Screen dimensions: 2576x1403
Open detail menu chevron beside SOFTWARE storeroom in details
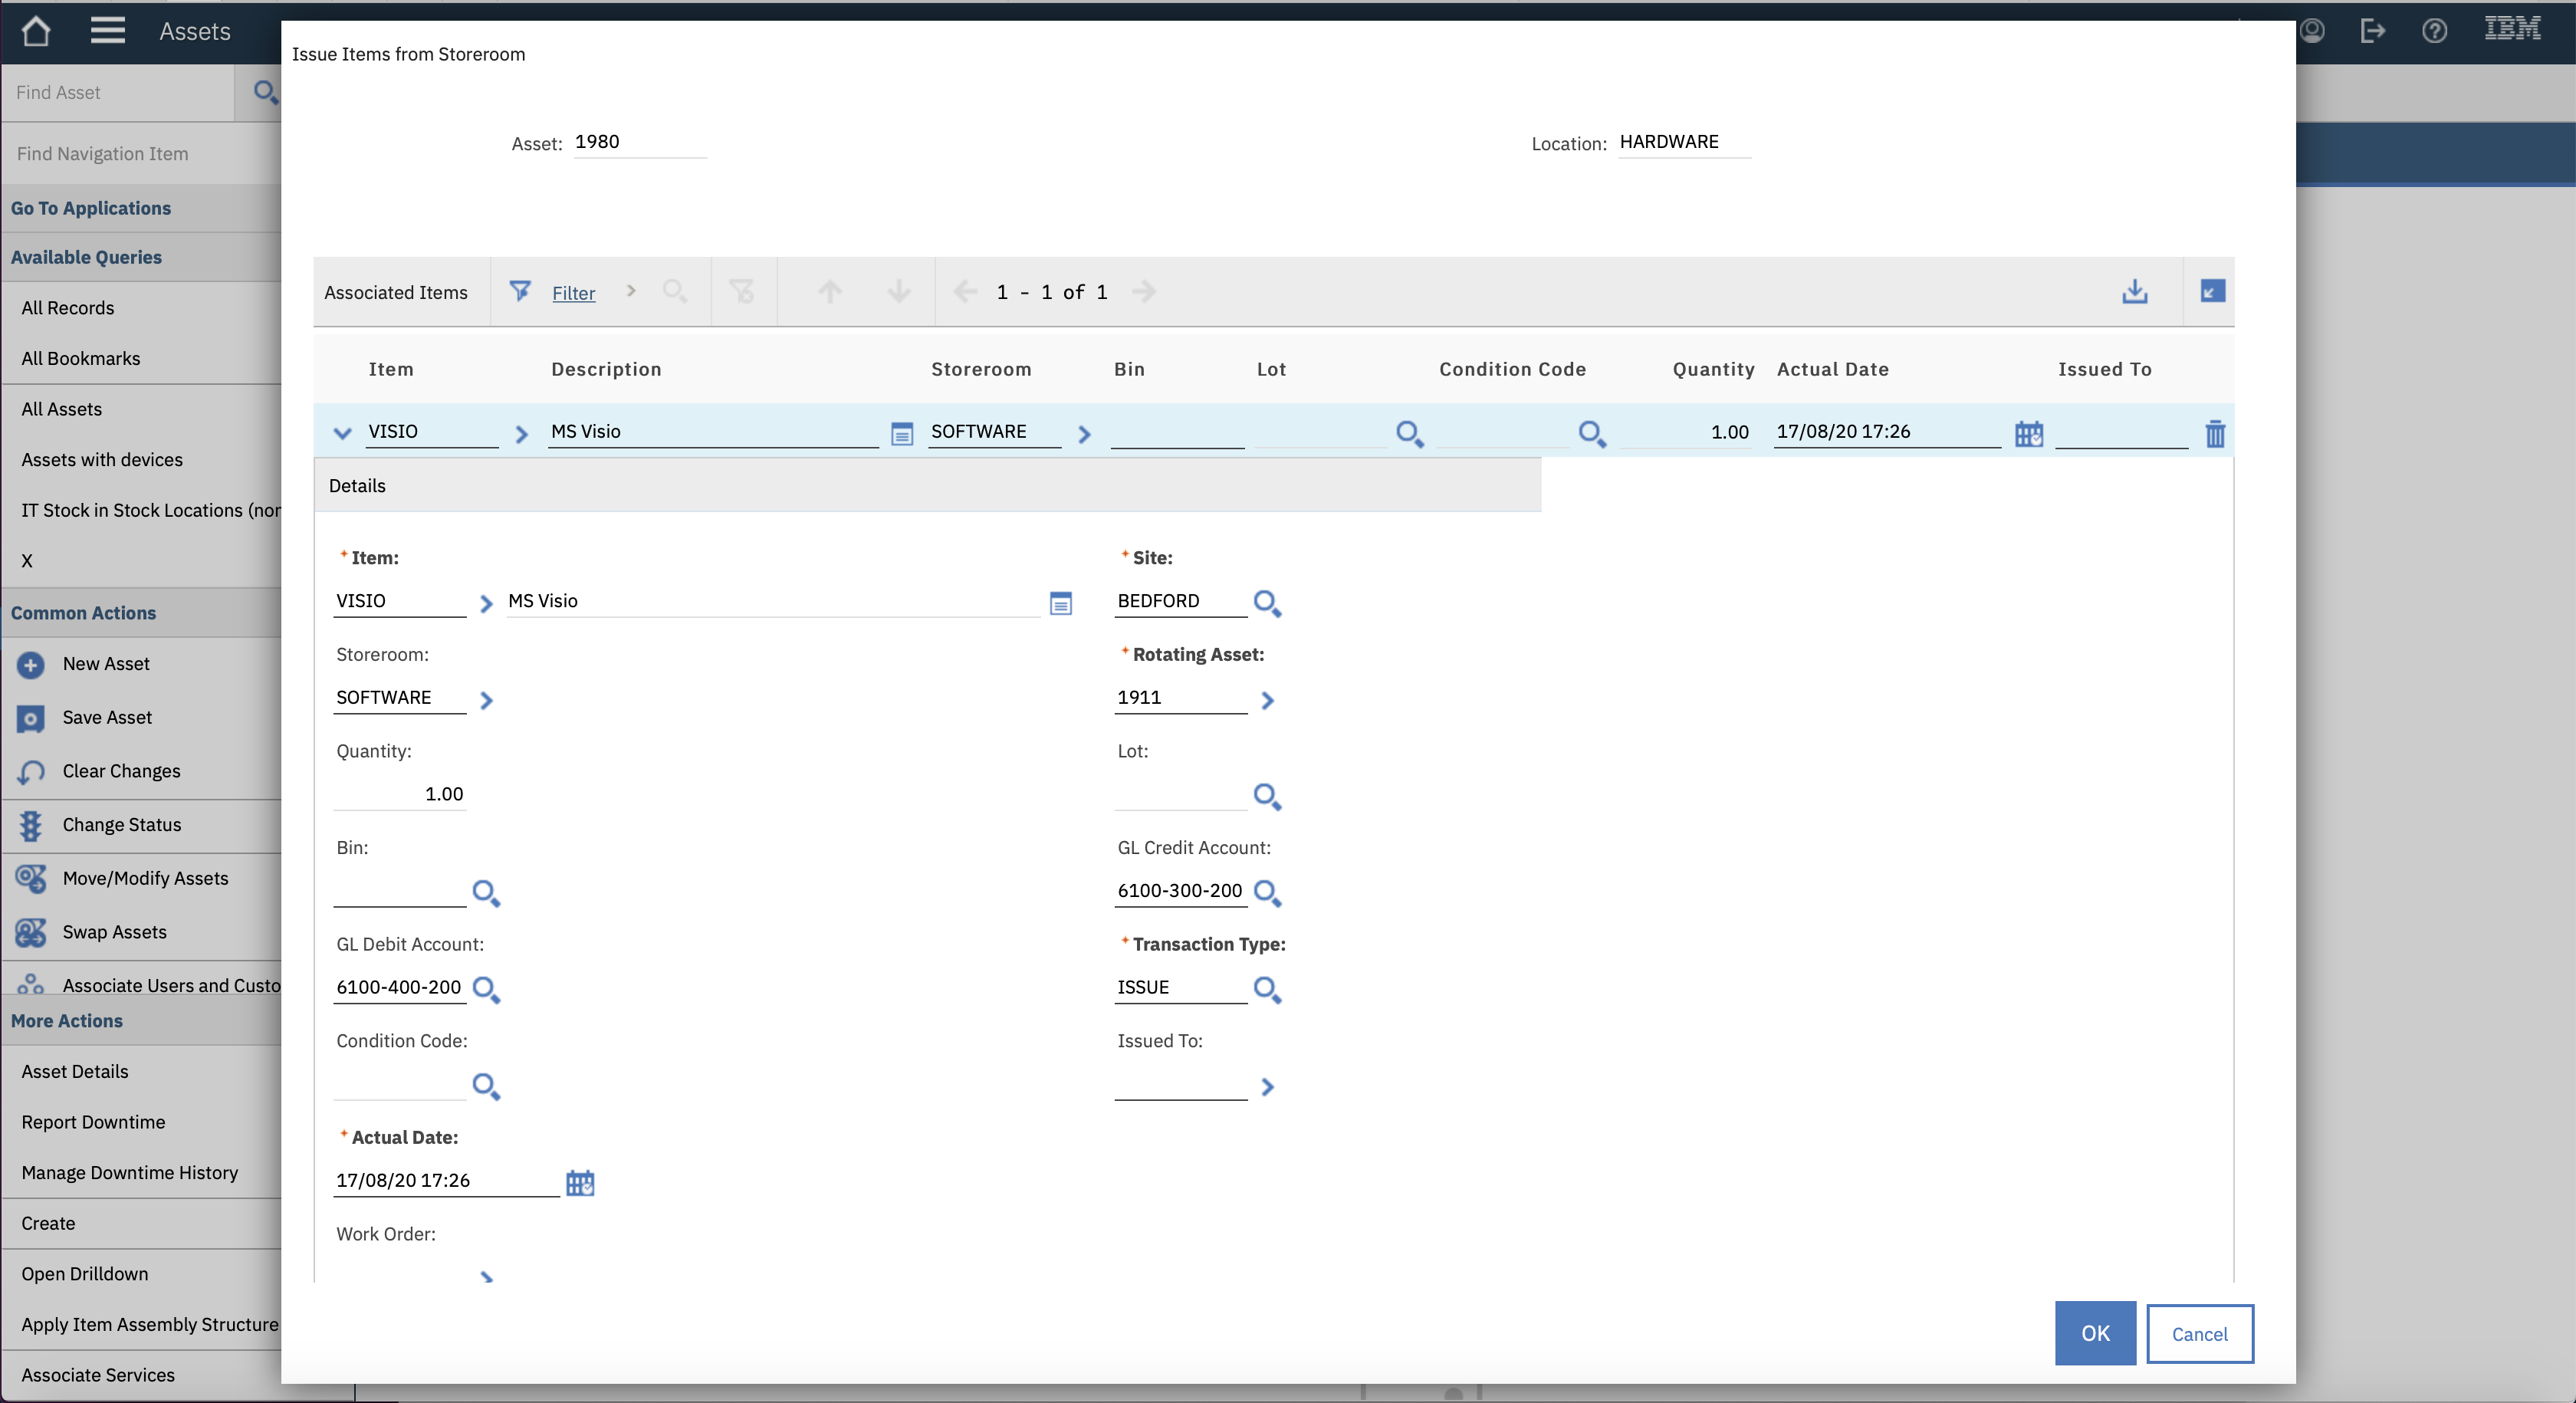[486, 700]
